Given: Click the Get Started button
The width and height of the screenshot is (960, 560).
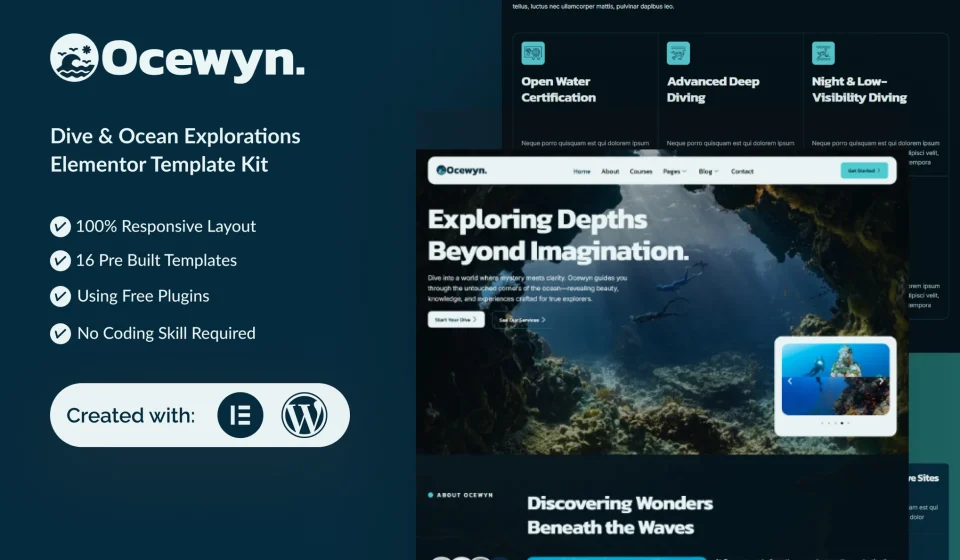Looking at the screenshot, I should coord(864,171).
